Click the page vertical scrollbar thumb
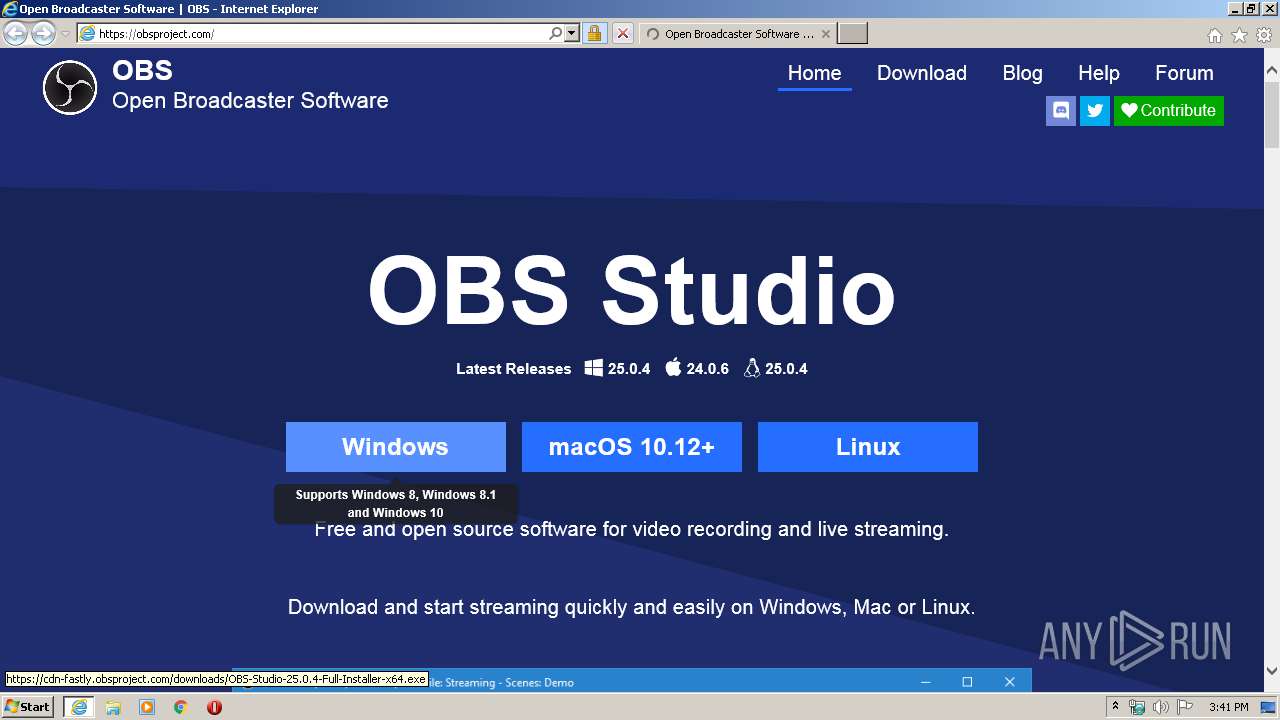The width and height of the screenshot is (1280, 720). click(1272, 115)
